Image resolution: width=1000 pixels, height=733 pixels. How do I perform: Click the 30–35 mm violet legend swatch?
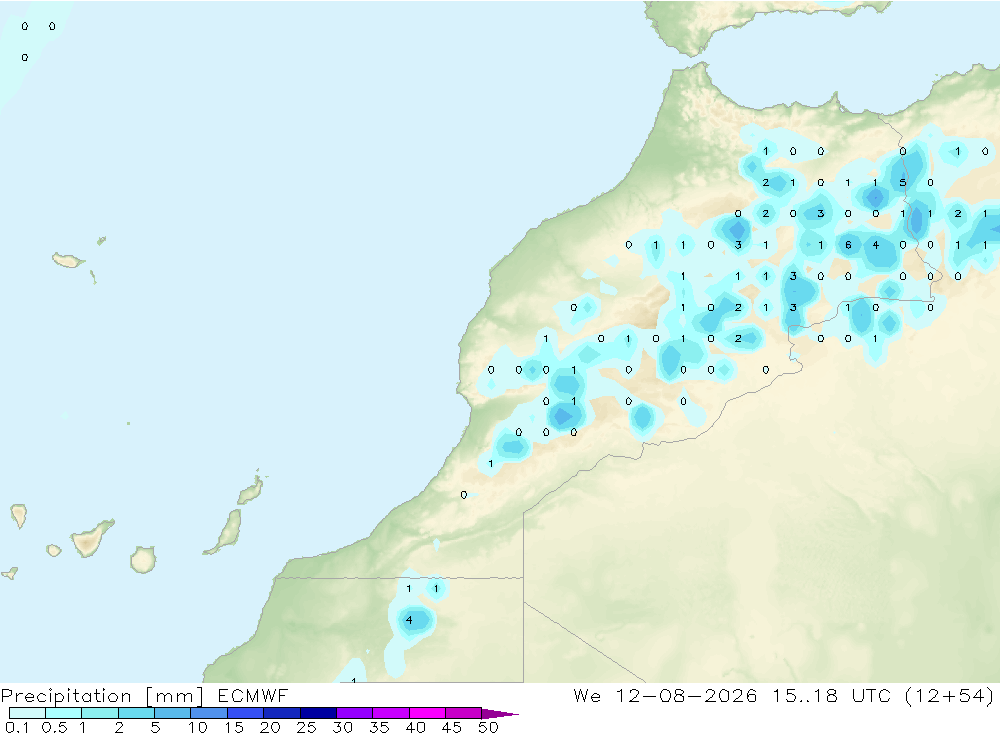point(354,713)
